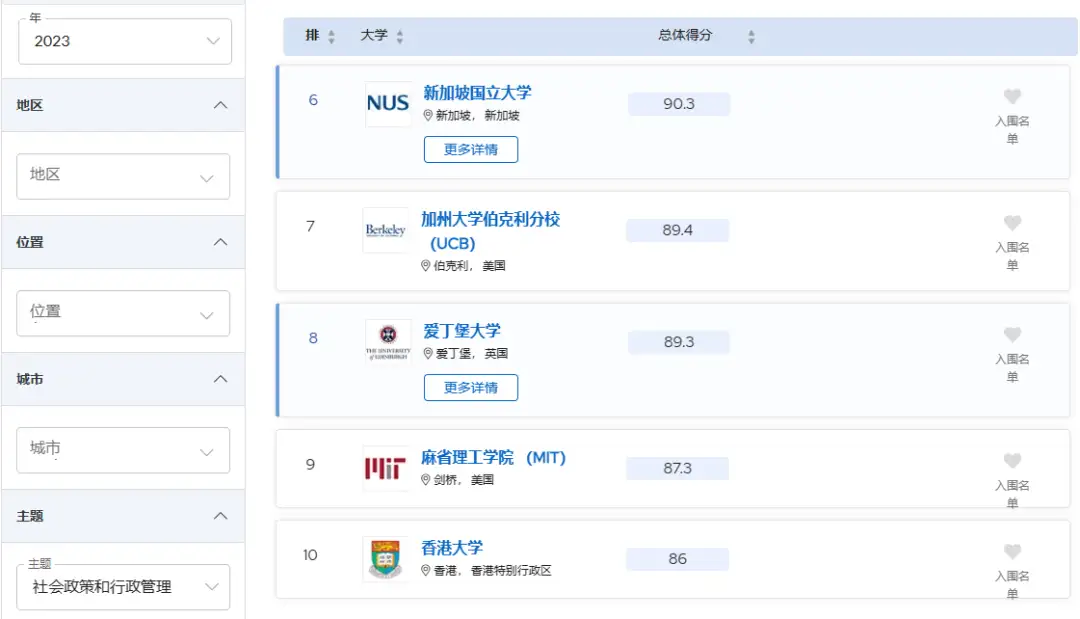Click the 城市 city selection field
This screenshot has height=619, width=1080.
[x=124, y=450]
